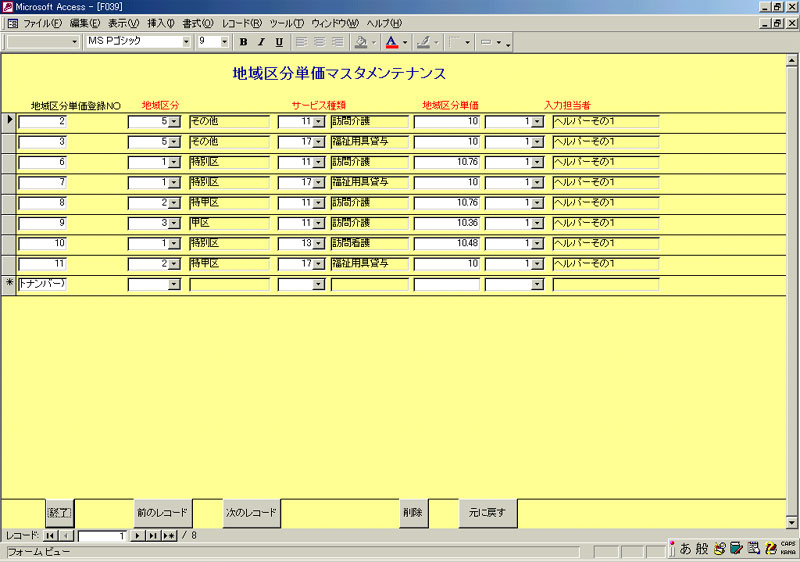Open the ファイル(F) menu
Viewport: 800px width, 562px height.
[41, 23]
